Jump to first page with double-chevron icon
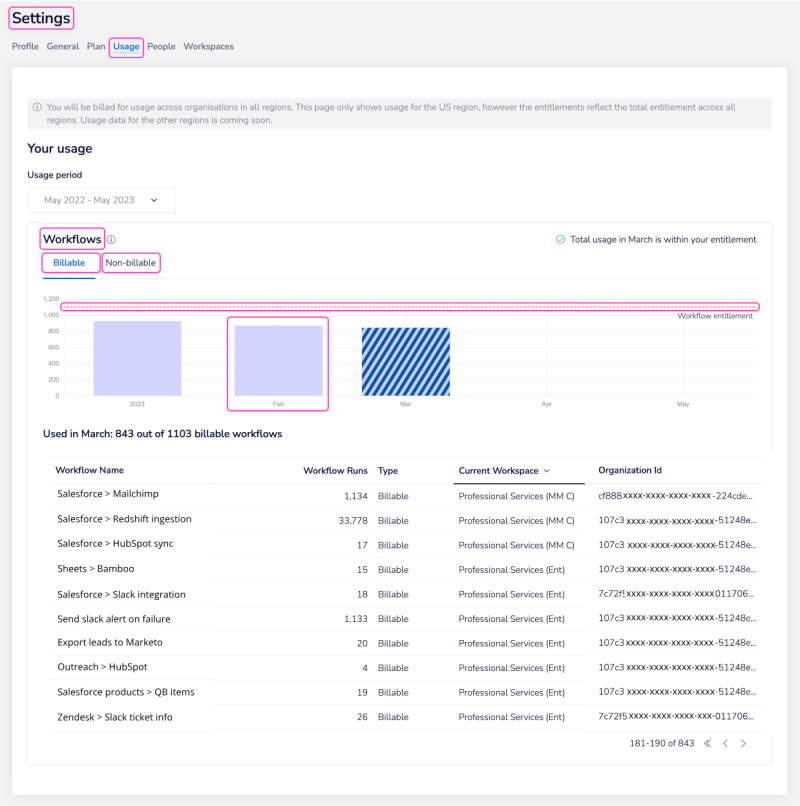 707,743
